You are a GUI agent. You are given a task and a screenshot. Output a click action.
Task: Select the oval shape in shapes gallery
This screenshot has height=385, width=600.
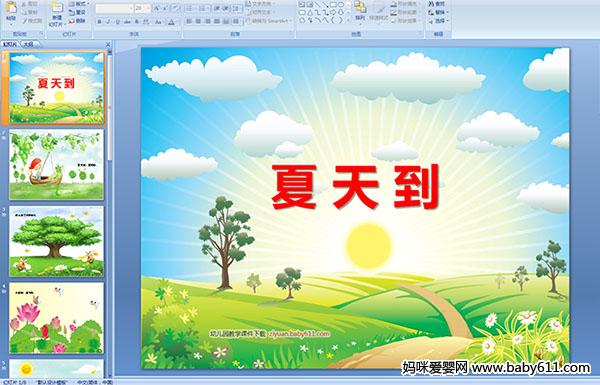(341, 4)
